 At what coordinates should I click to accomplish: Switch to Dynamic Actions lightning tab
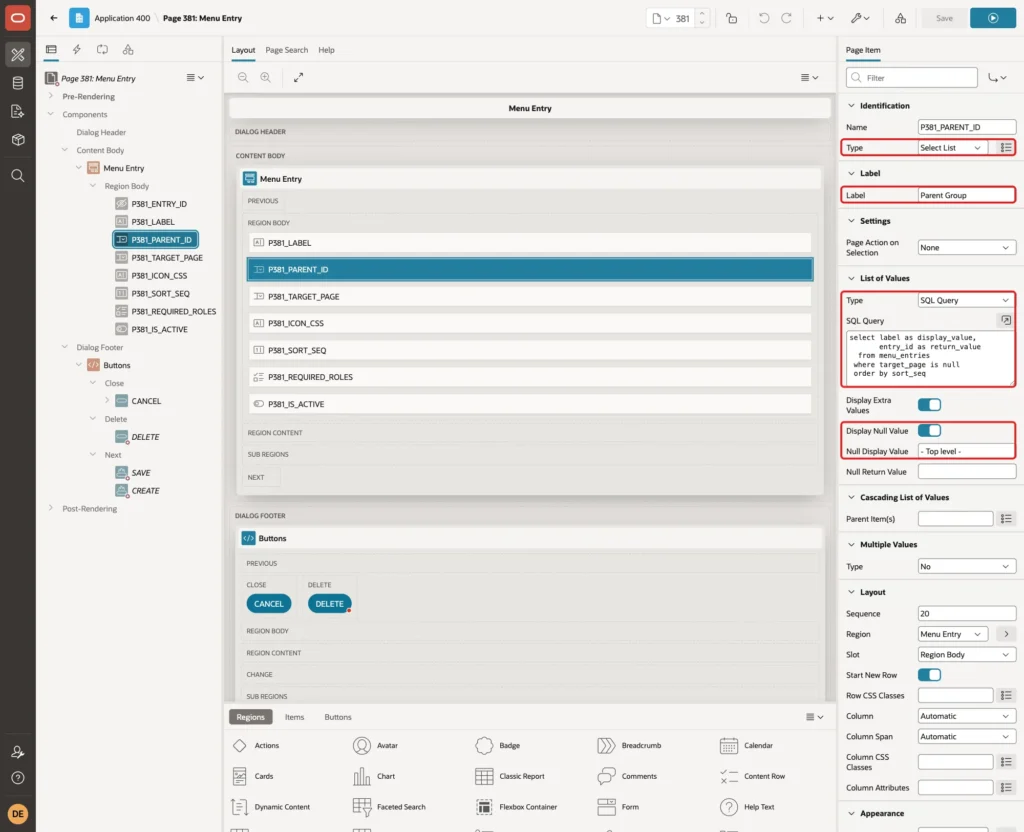(76, 50)
